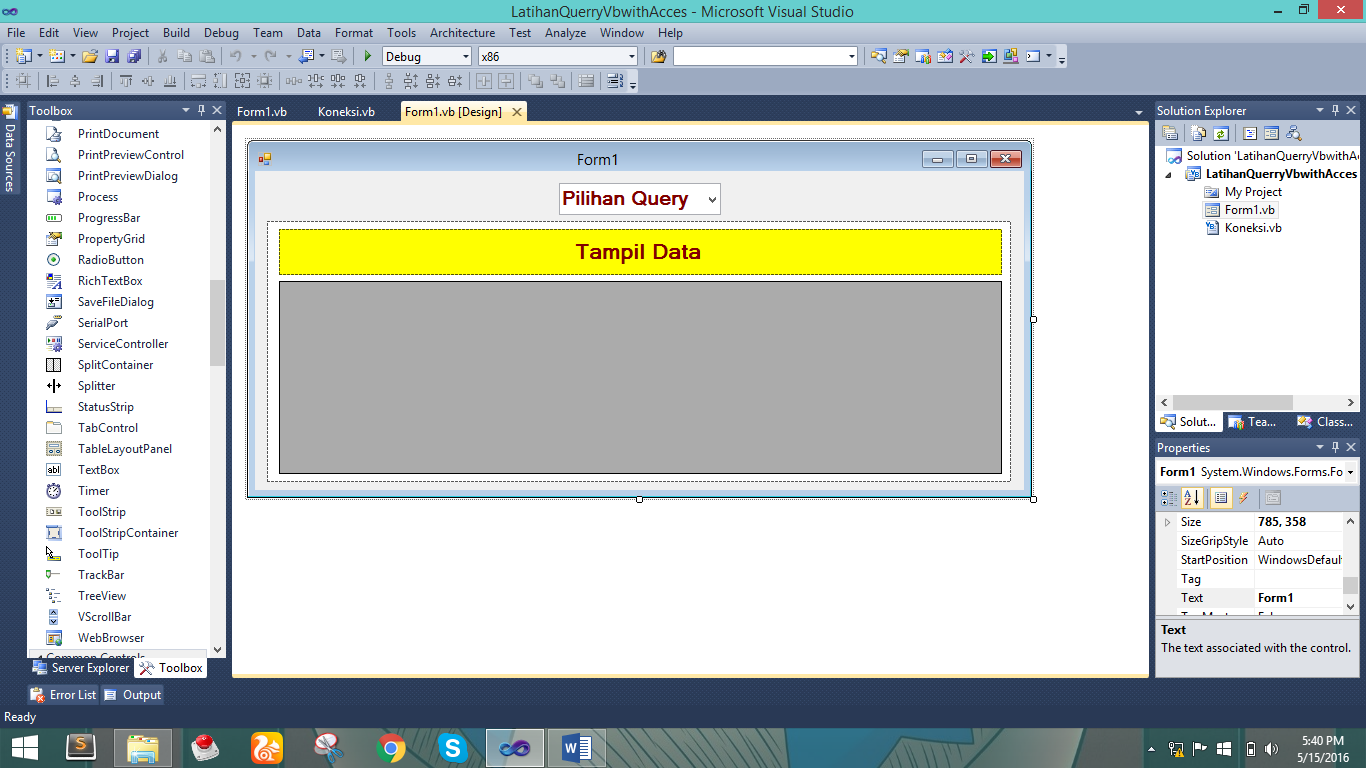The height and width of the screenshot is (768, 1366).
Task: Switch Properties to Categorized view
Action: coord(1169,497)
